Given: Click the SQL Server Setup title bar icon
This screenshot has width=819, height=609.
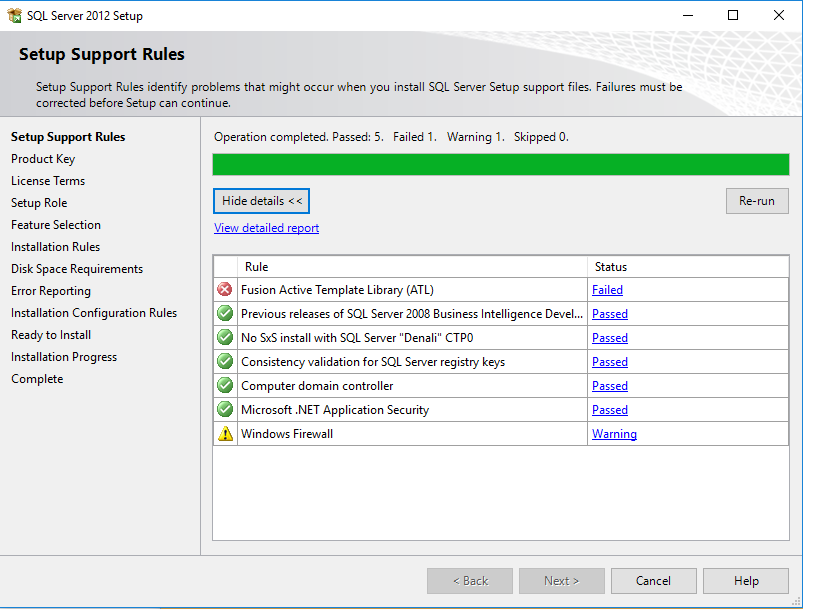Looking at the screenshot, I should (x=14, y=15).
